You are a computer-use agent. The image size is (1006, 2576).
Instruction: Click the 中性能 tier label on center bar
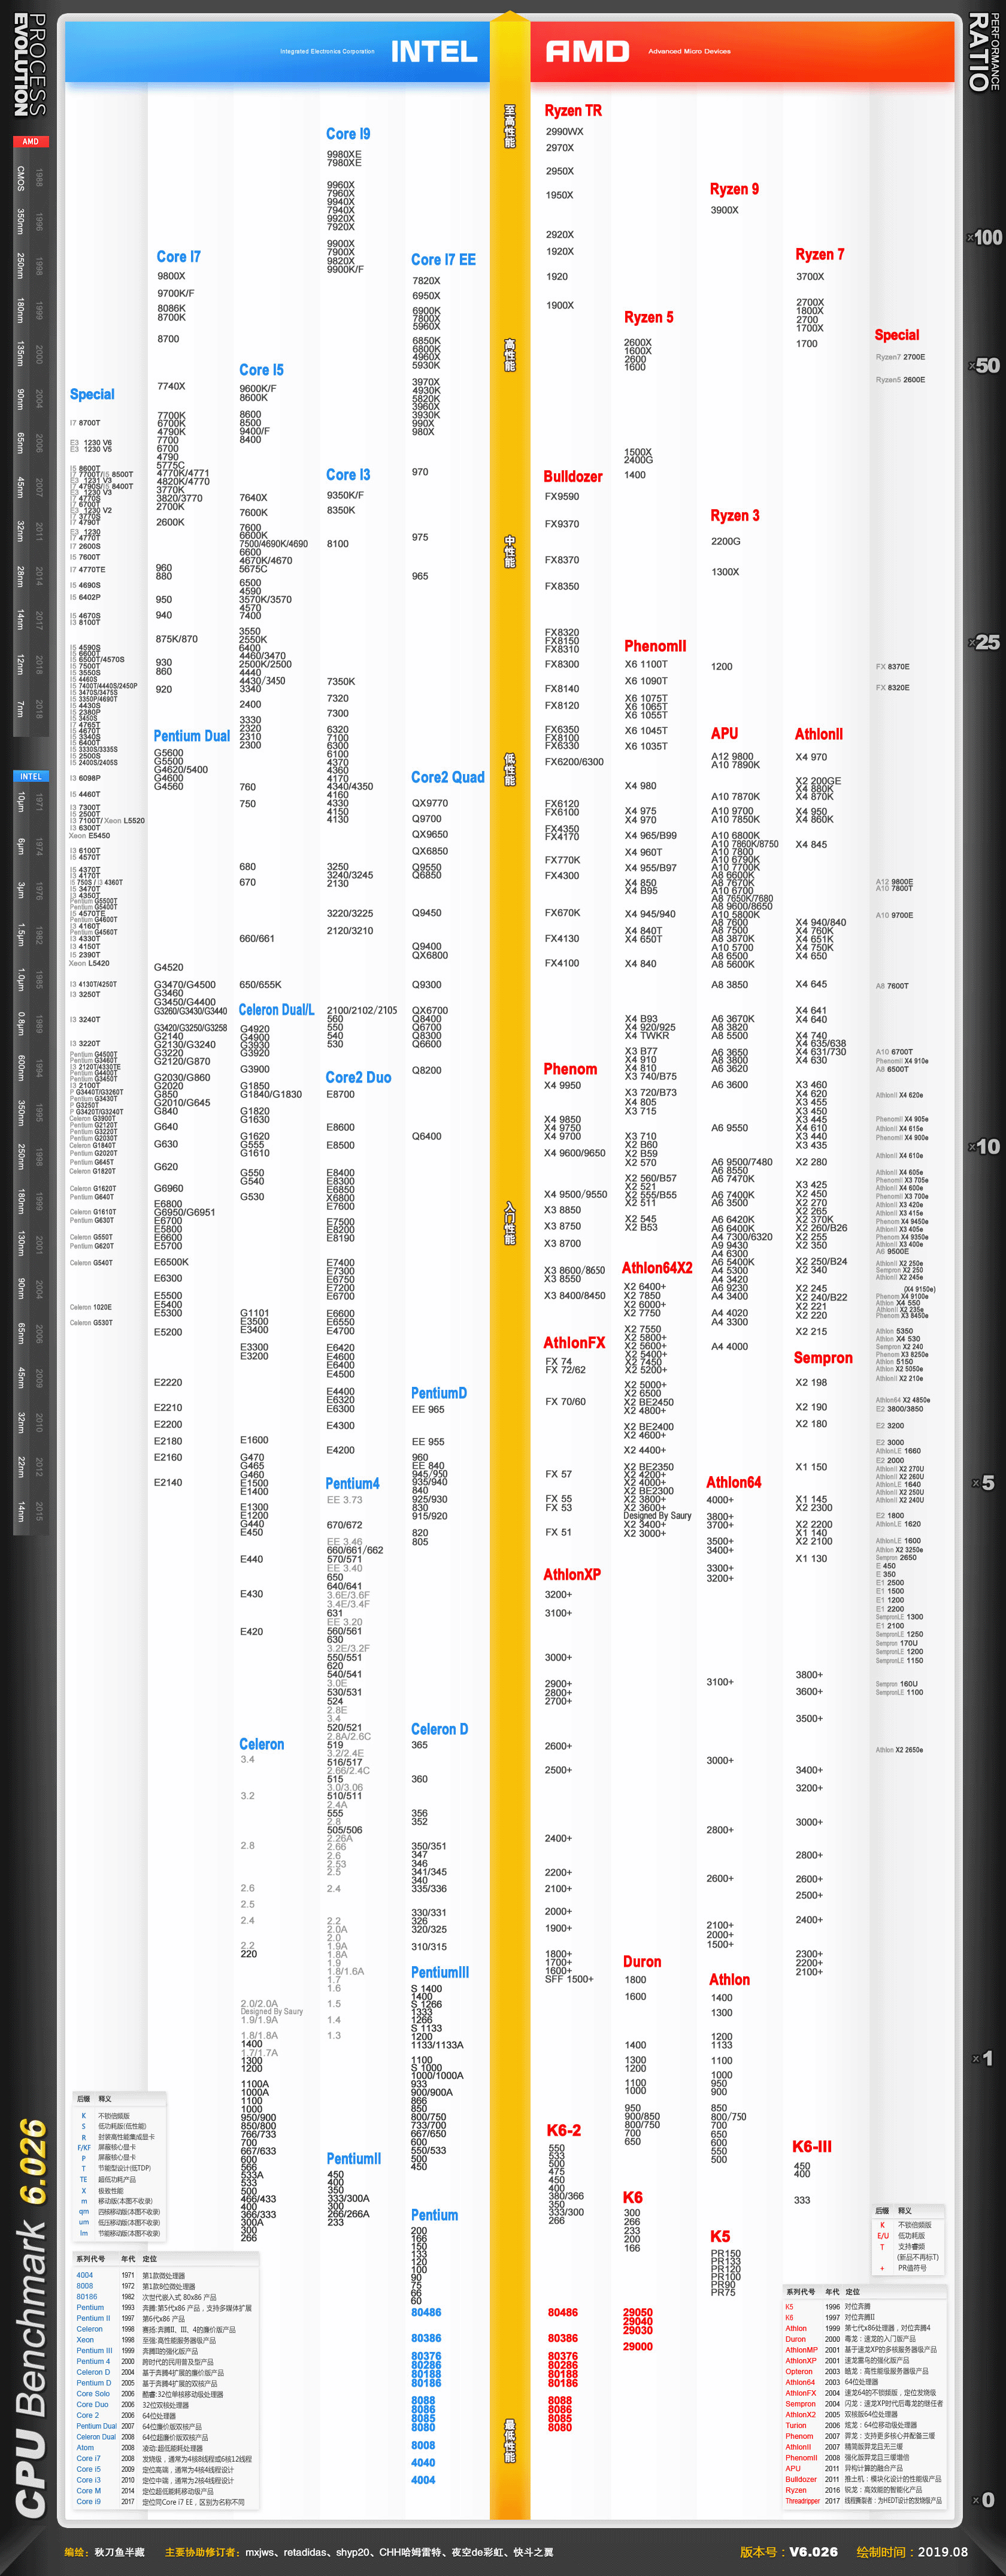[x=510, y=551]
